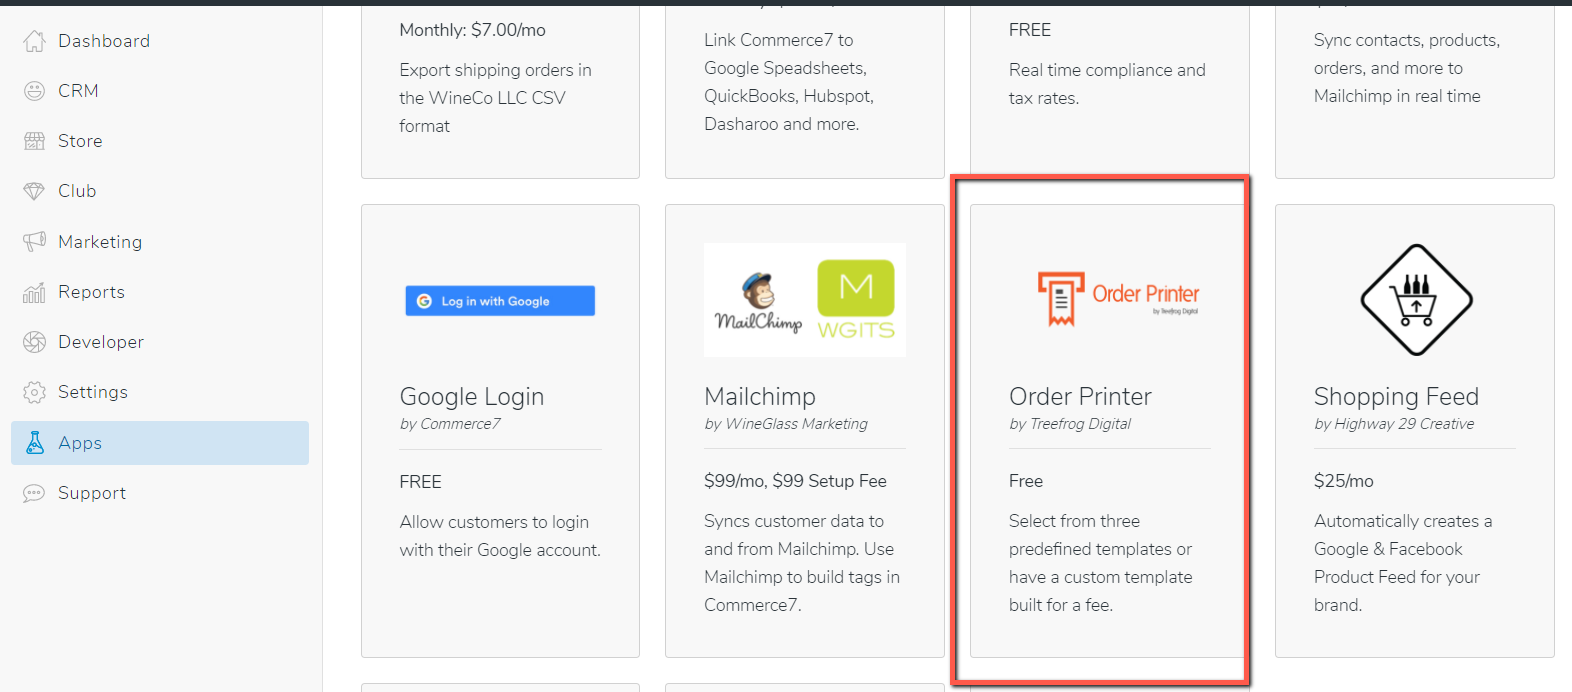This screenshot has width=1572, height=692.
Task: Open the Marketing menu item
Action: [x=100, y=242]
